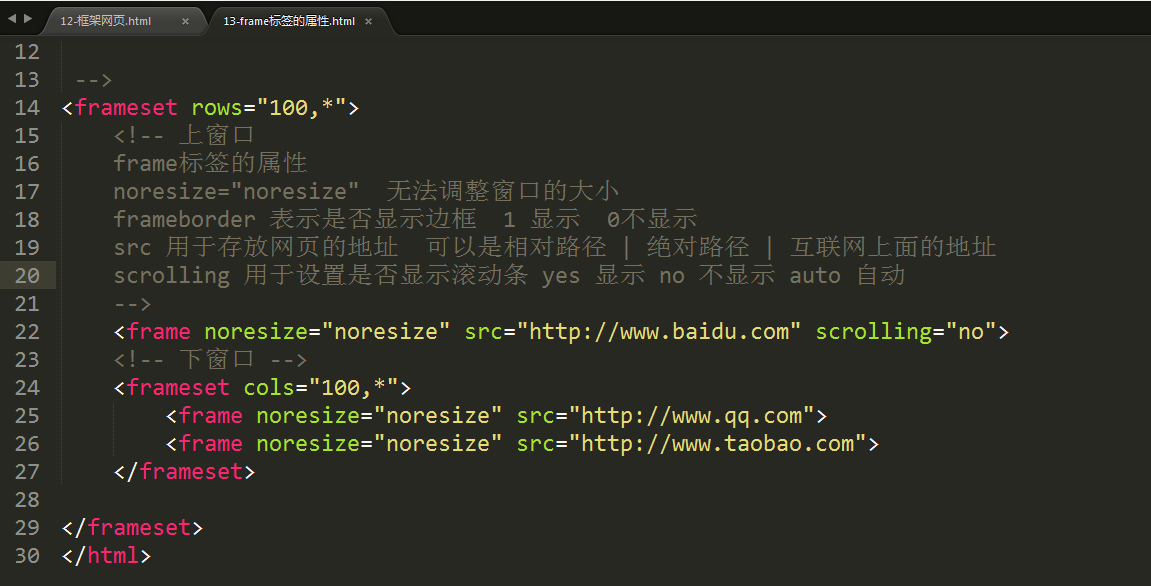This screenshot has height=586, width=1151.
Task: Place cursor in the http://www.taobao.com URL
Action: point(717,444)
